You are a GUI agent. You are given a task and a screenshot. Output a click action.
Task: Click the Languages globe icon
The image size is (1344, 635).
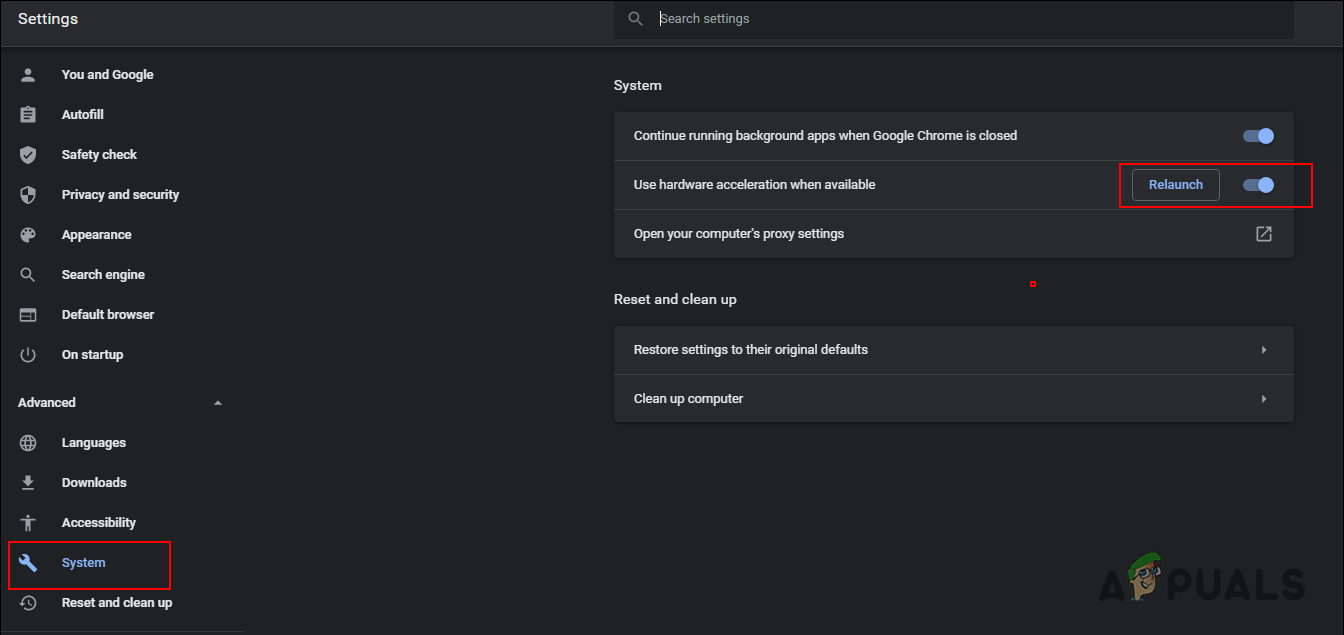pyautogui.click(x=28, y=443)
